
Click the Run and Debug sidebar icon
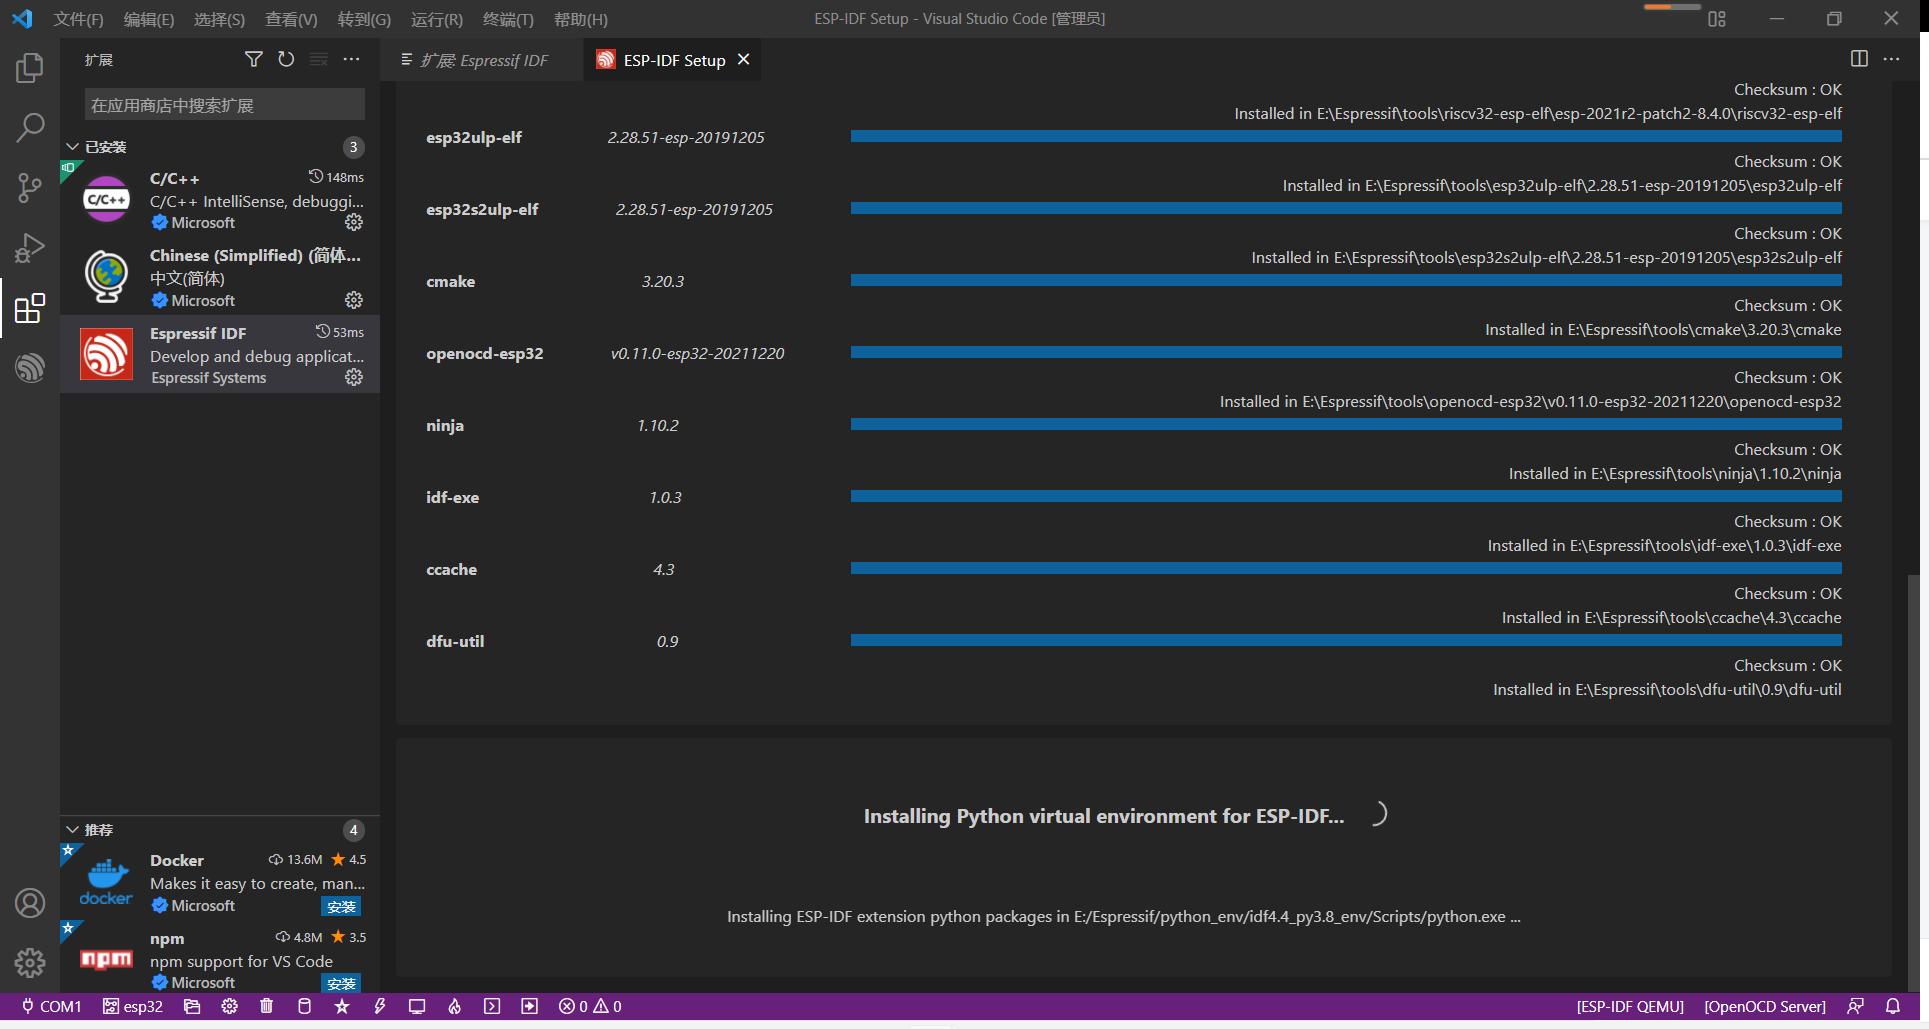point(30,248)
